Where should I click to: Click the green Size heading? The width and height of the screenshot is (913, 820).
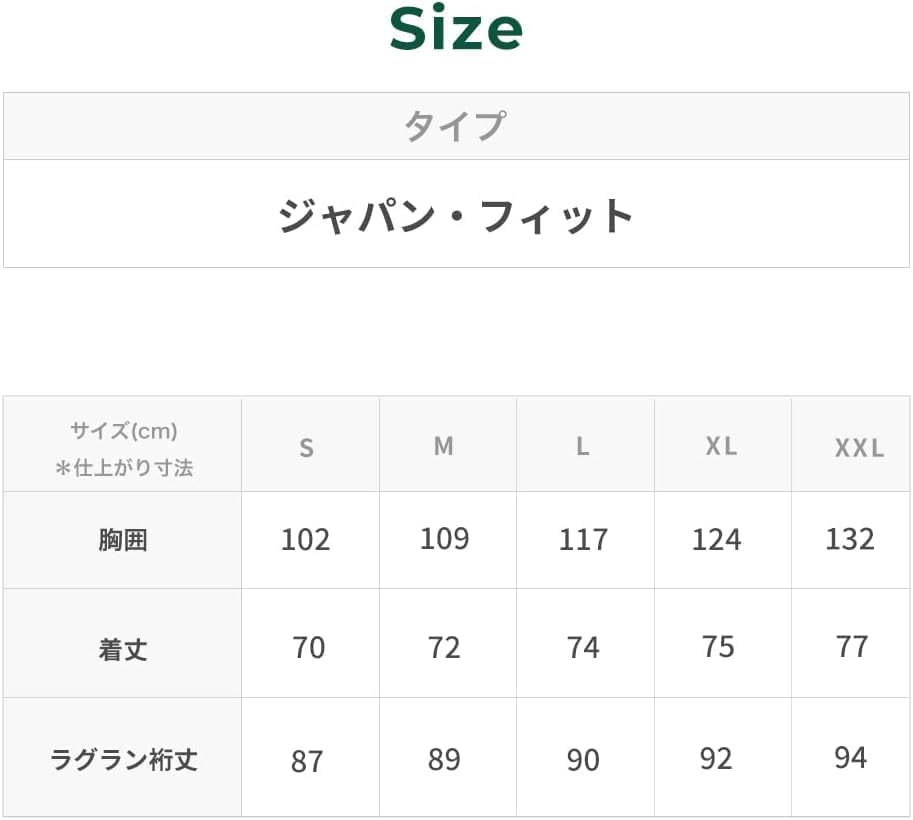(x=455, y=31)
